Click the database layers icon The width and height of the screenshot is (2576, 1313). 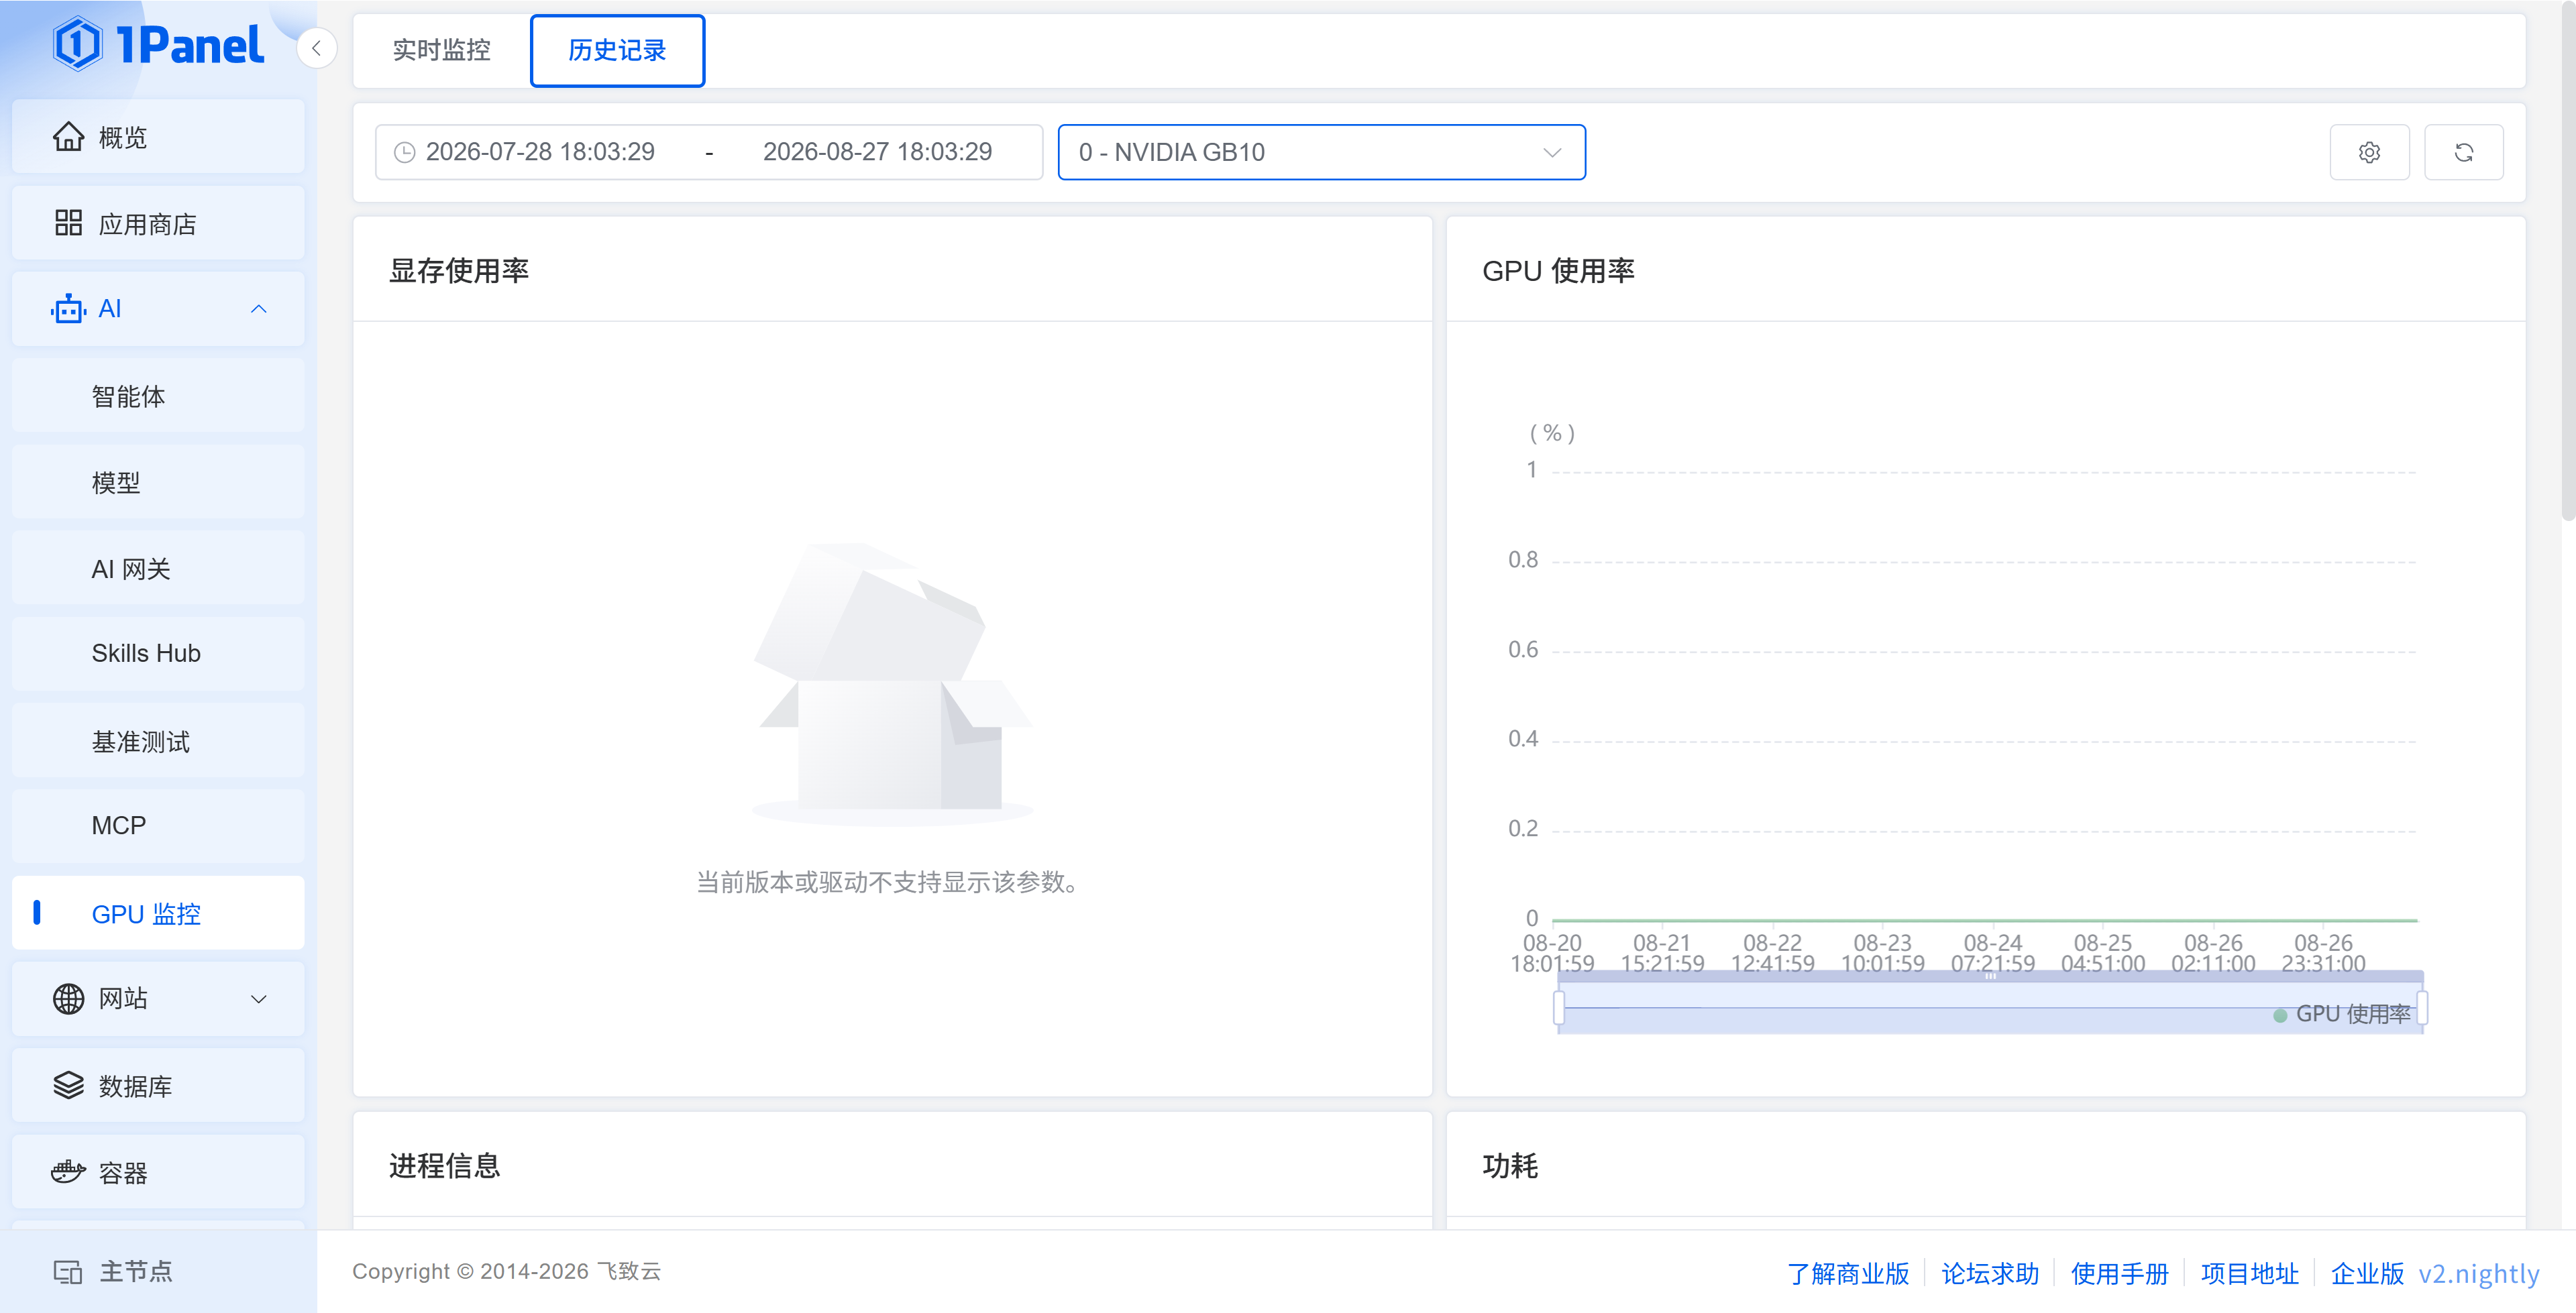pos(68,1085)
